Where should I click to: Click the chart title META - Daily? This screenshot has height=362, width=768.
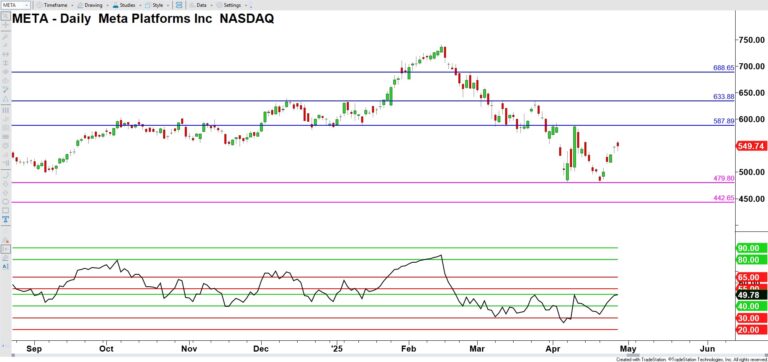coord(52,19)
